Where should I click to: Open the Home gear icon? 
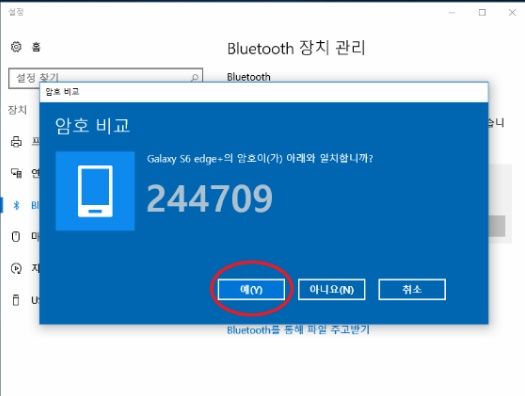click(16, 47)
